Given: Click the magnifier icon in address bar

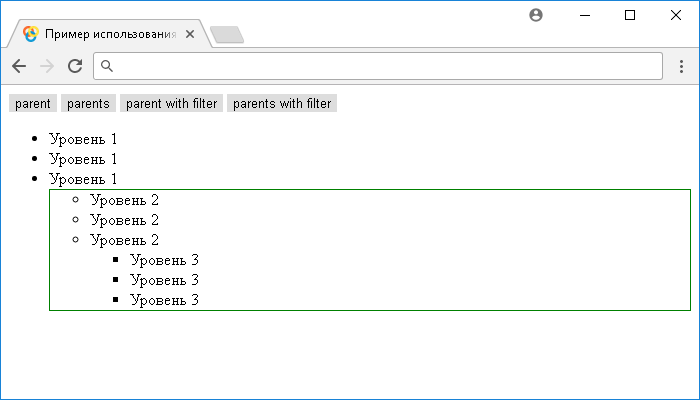Looking at the screenshot, I should pos(107,66).
